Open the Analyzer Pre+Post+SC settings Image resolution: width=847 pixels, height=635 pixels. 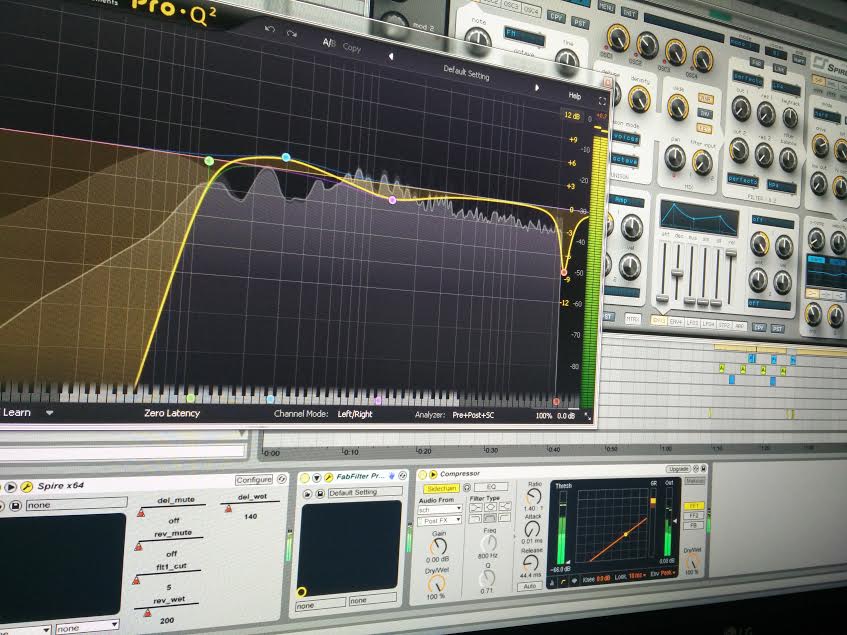(x=473, y=415)
